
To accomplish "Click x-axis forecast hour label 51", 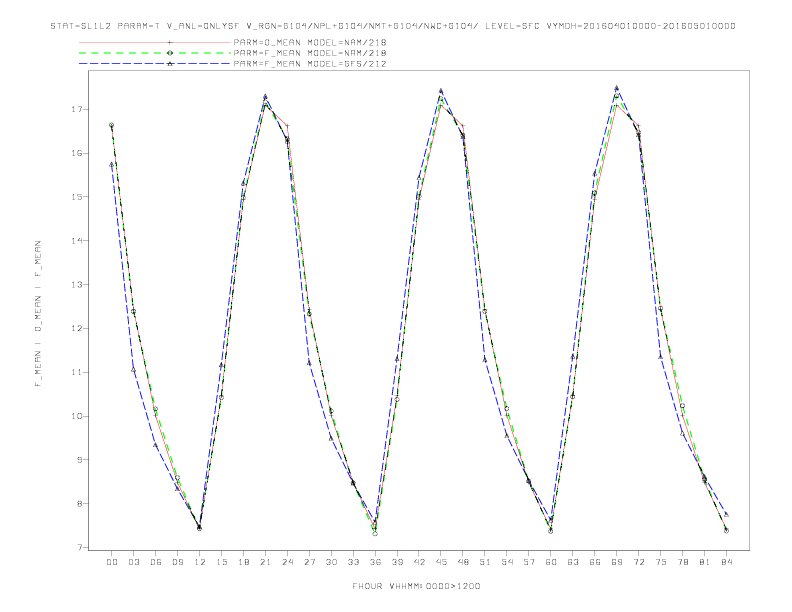I will [485, 562].
